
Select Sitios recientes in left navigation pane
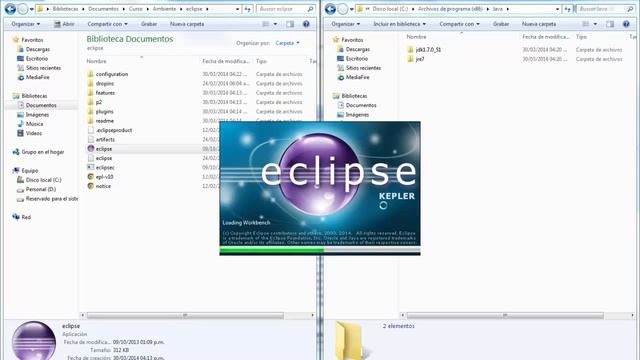pyautogui.click(x=43, y=68)
